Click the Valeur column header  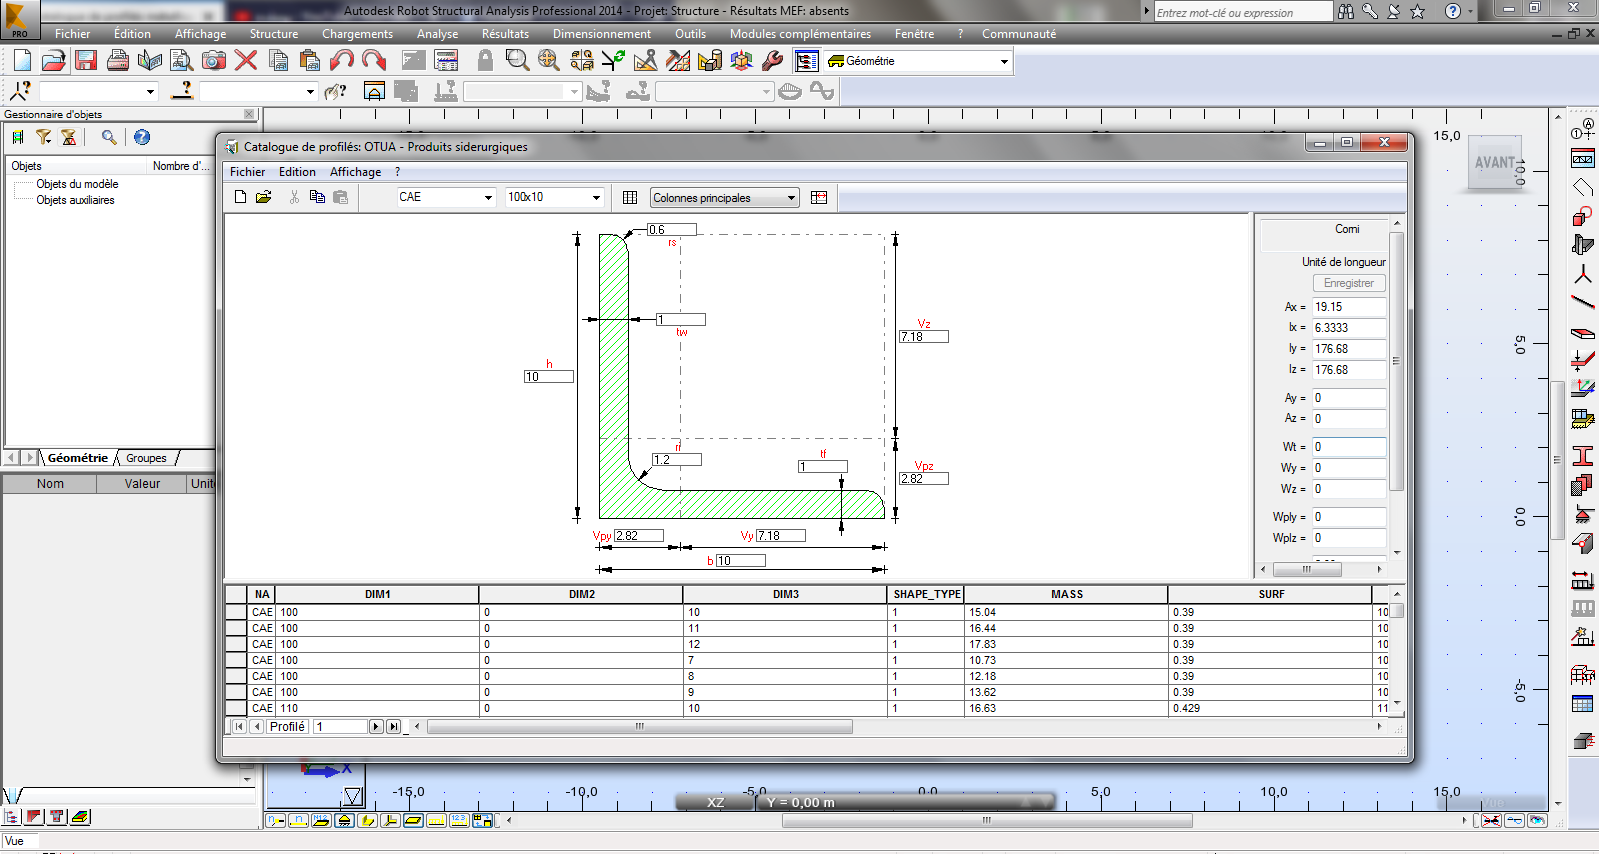point(142,484)
